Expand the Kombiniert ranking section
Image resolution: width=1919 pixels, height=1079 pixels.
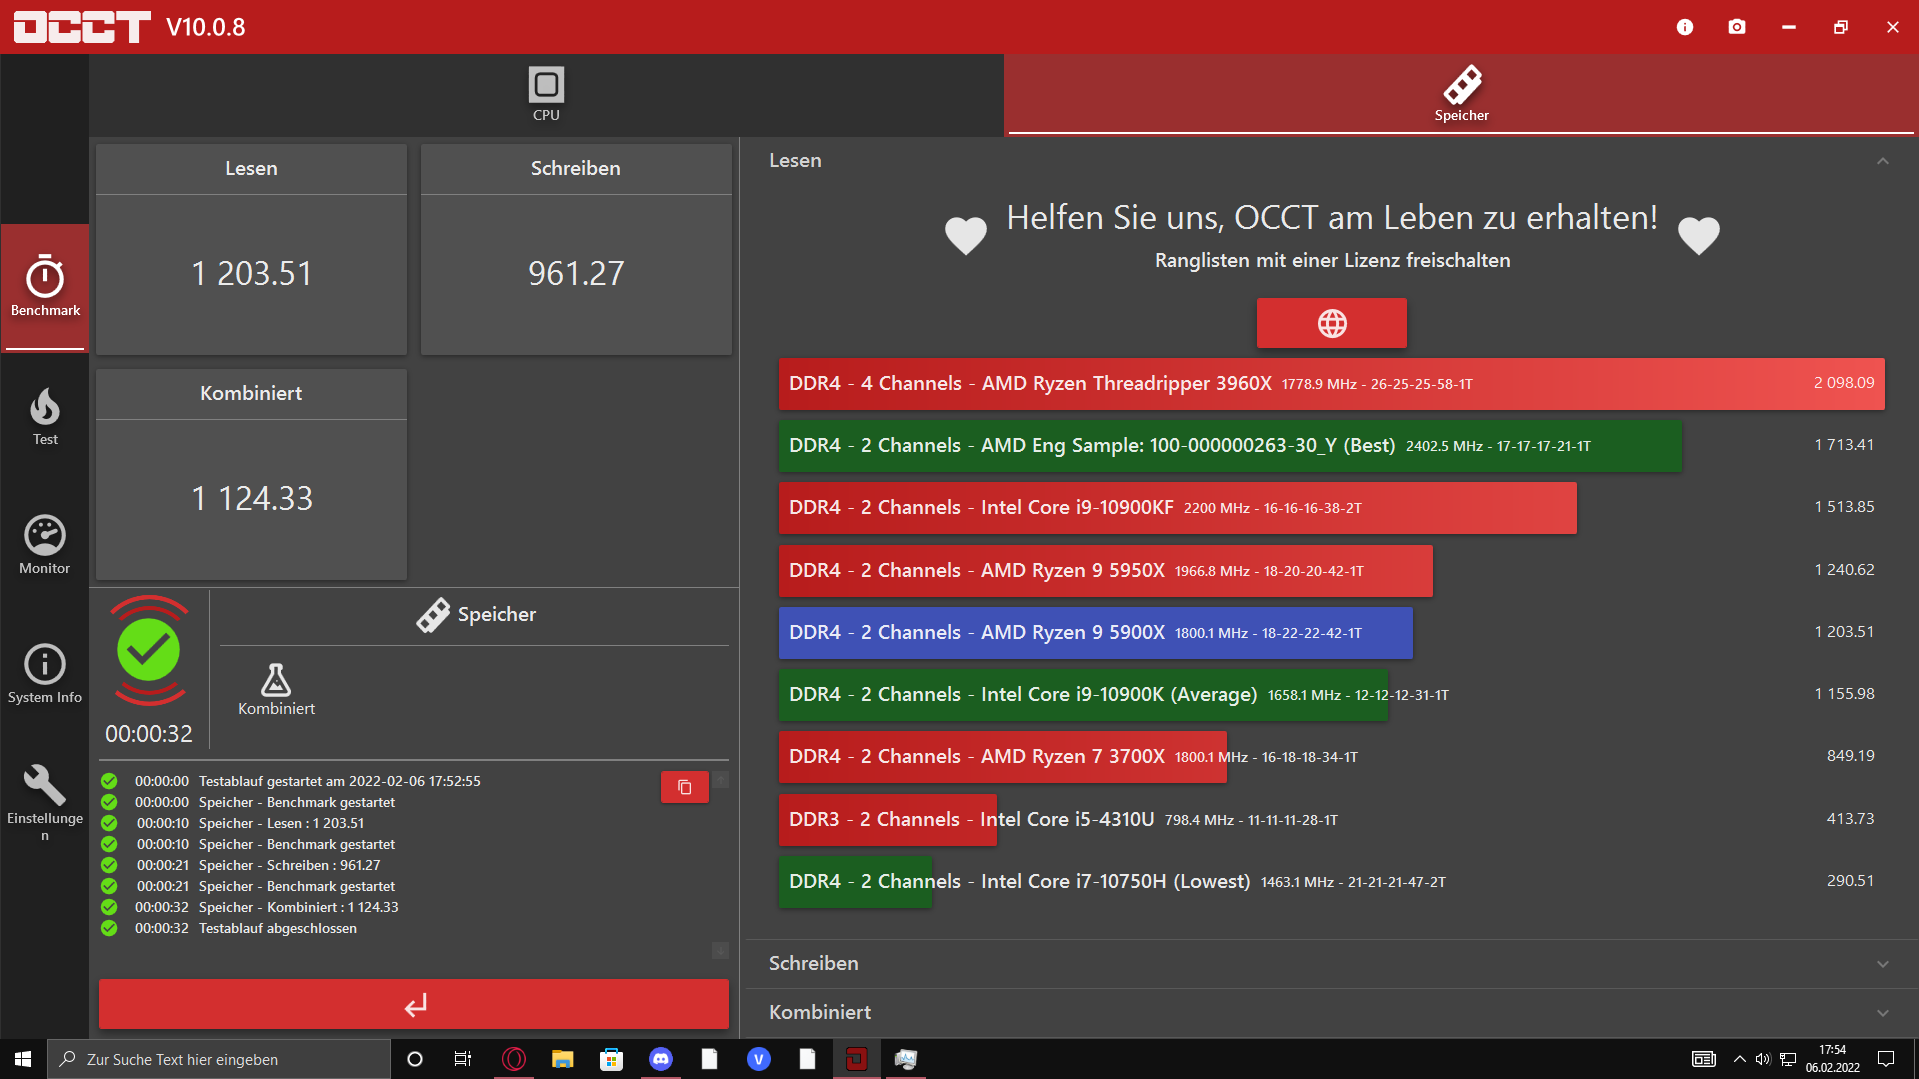[x=1330, y=1013]
